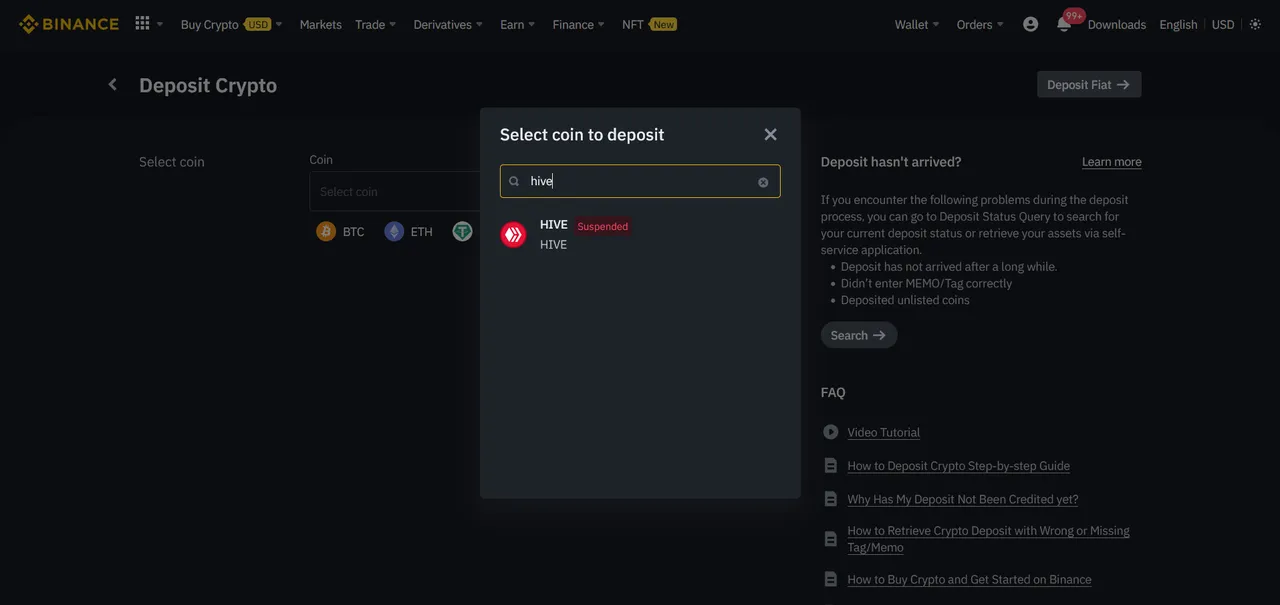Click the hive search input field
The width and height of the screenshot is (1280, 605).
640,181
